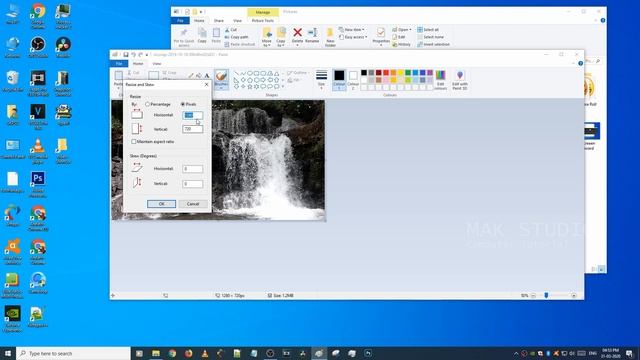Screen dimensions: 640x360
Task: Open Edit colours in Paint ribbon
Action: (x=440, y=80)
